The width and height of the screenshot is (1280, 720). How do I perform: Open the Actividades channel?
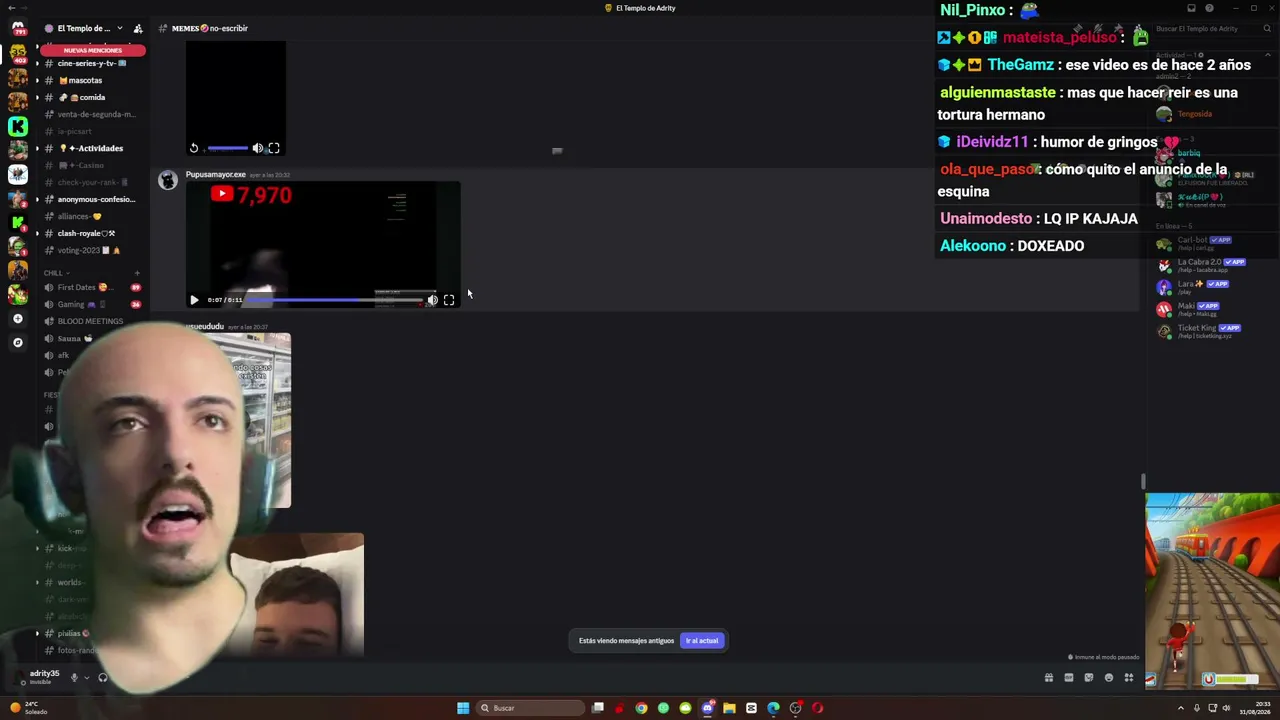click(x=91, y=148)
